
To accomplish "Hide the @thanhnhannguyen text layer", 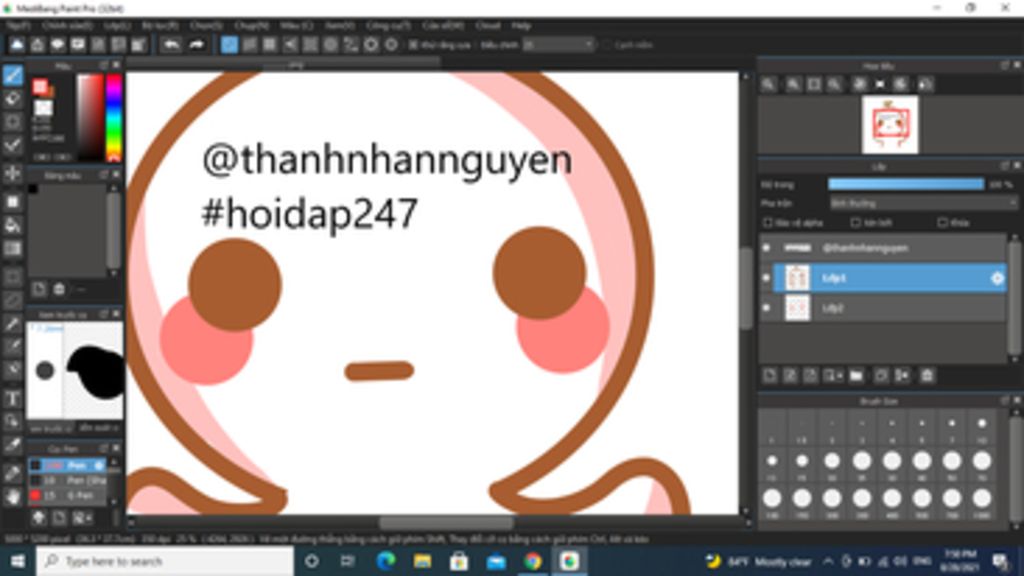I will pos(767,248).
